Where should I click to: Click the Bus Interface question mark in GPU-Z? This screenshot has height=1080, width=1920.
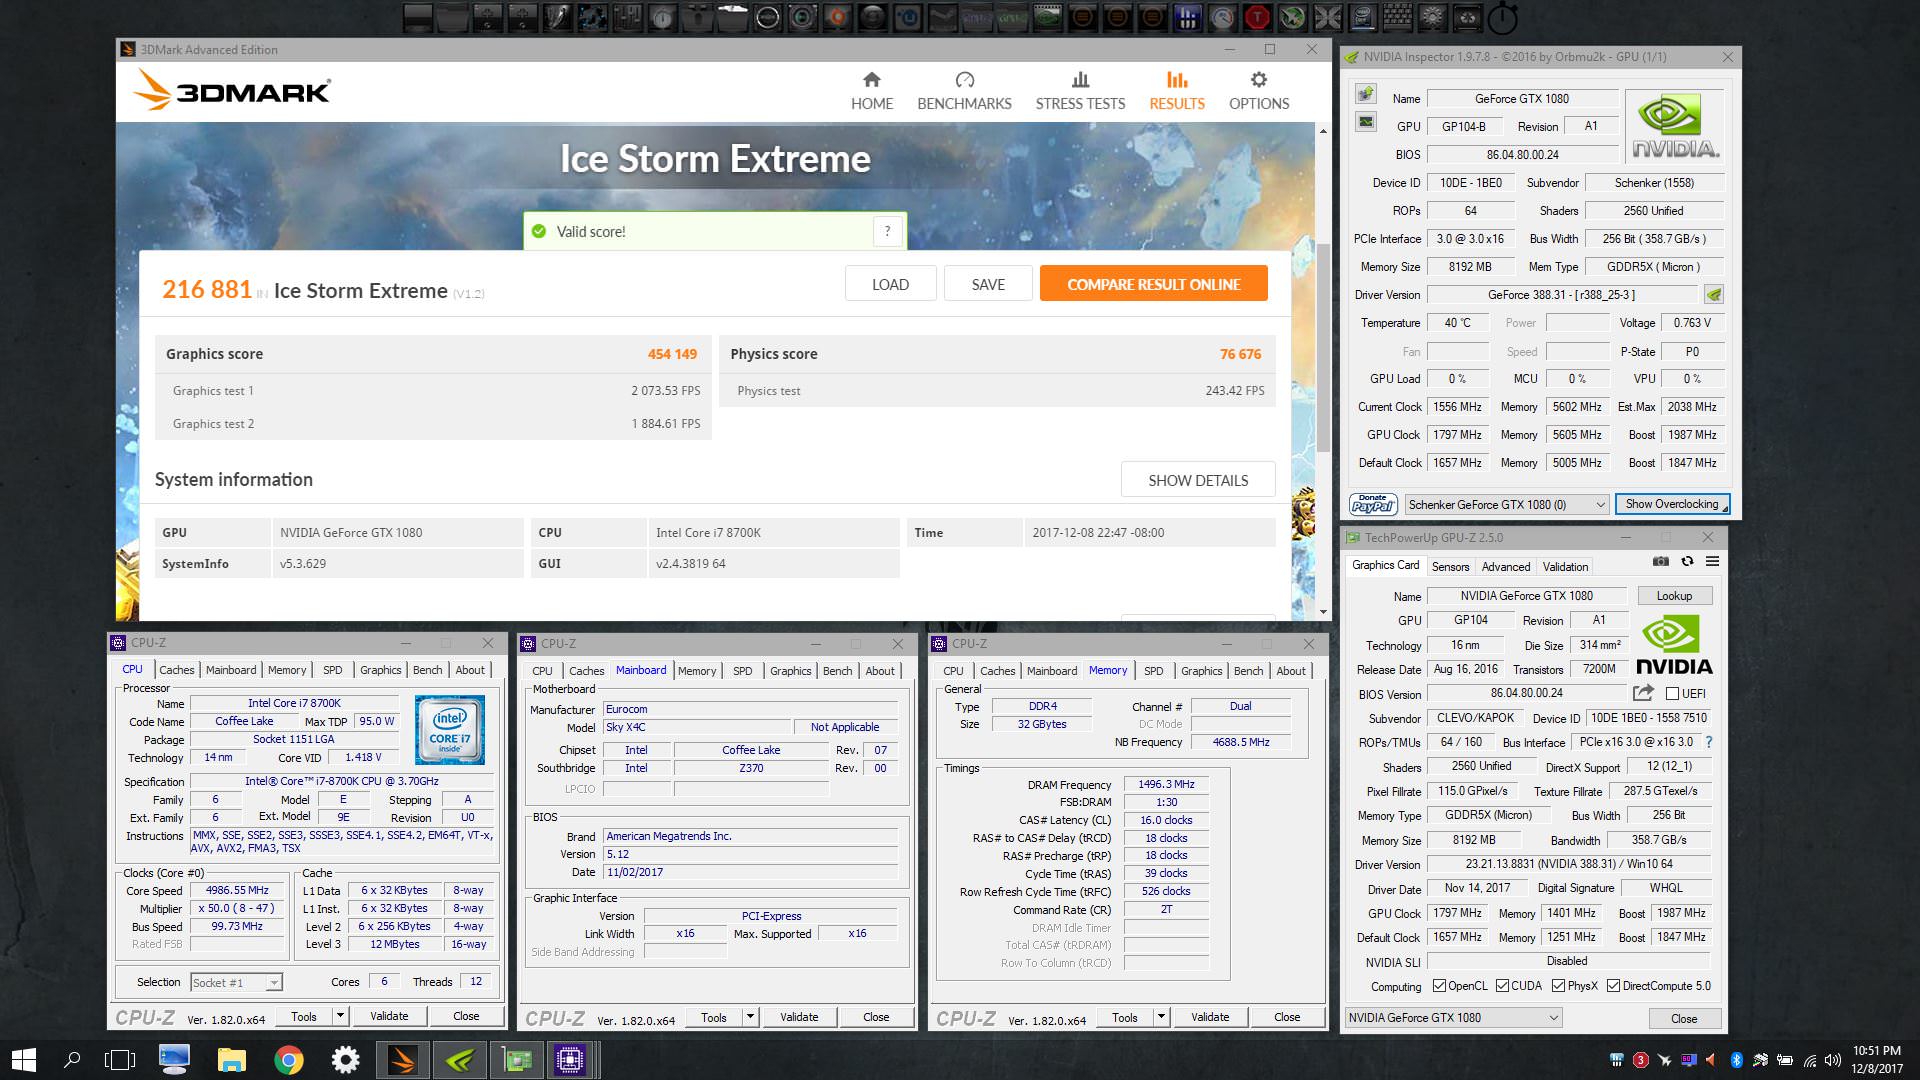click(1709, 742)
